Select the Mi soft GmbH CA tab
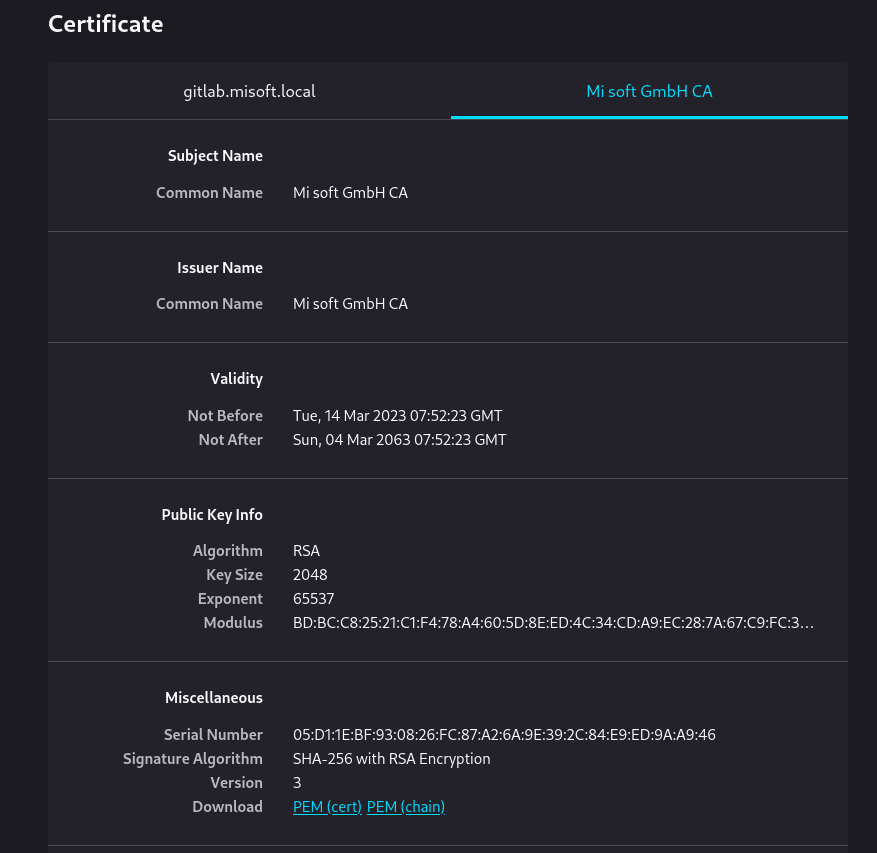Screen dimensions: 877x853 (649, 91)
